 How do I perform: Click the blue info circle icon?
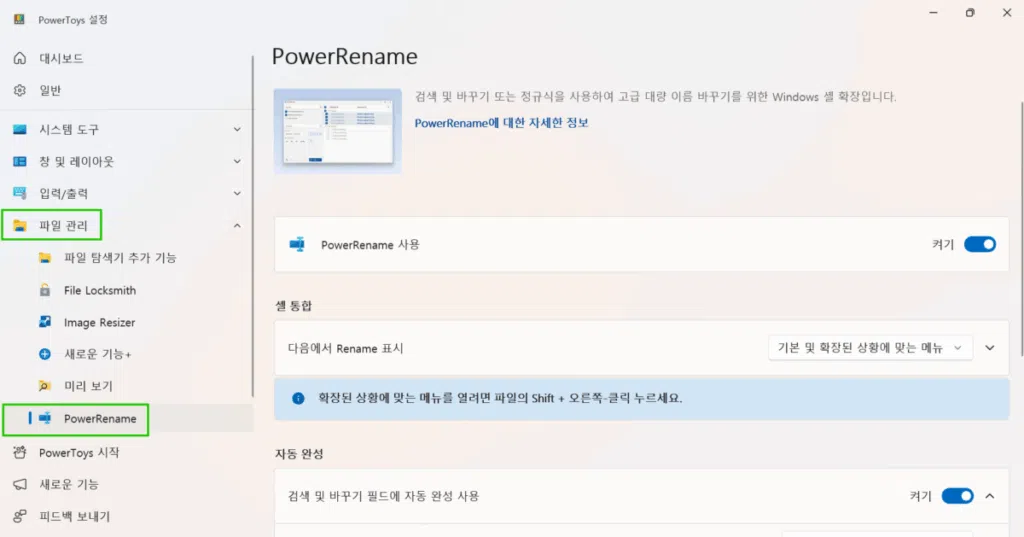[298, 399]
